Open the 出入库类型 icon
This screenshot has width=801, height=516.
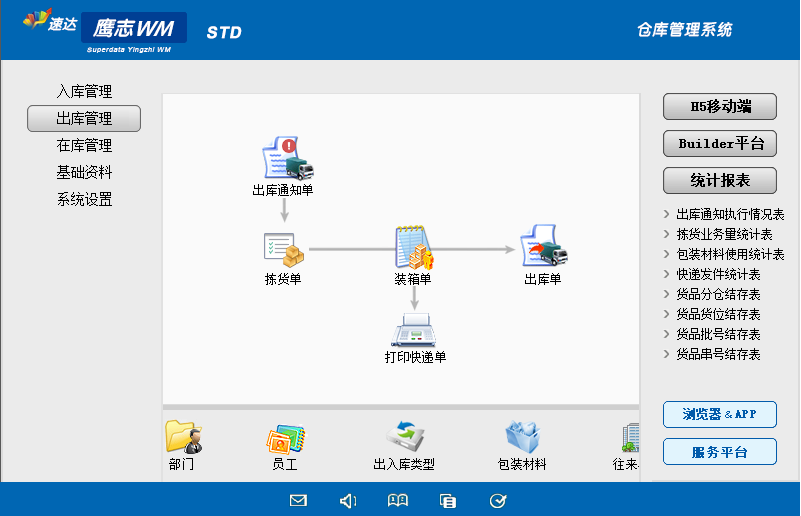[x=405, y=437]
